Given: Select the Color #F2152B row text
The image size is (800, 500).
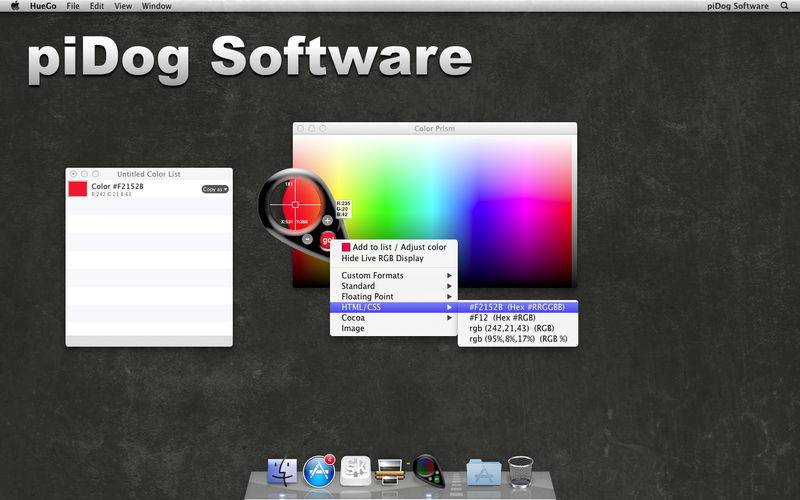Looking at the screenshot, I should (117, 186).
